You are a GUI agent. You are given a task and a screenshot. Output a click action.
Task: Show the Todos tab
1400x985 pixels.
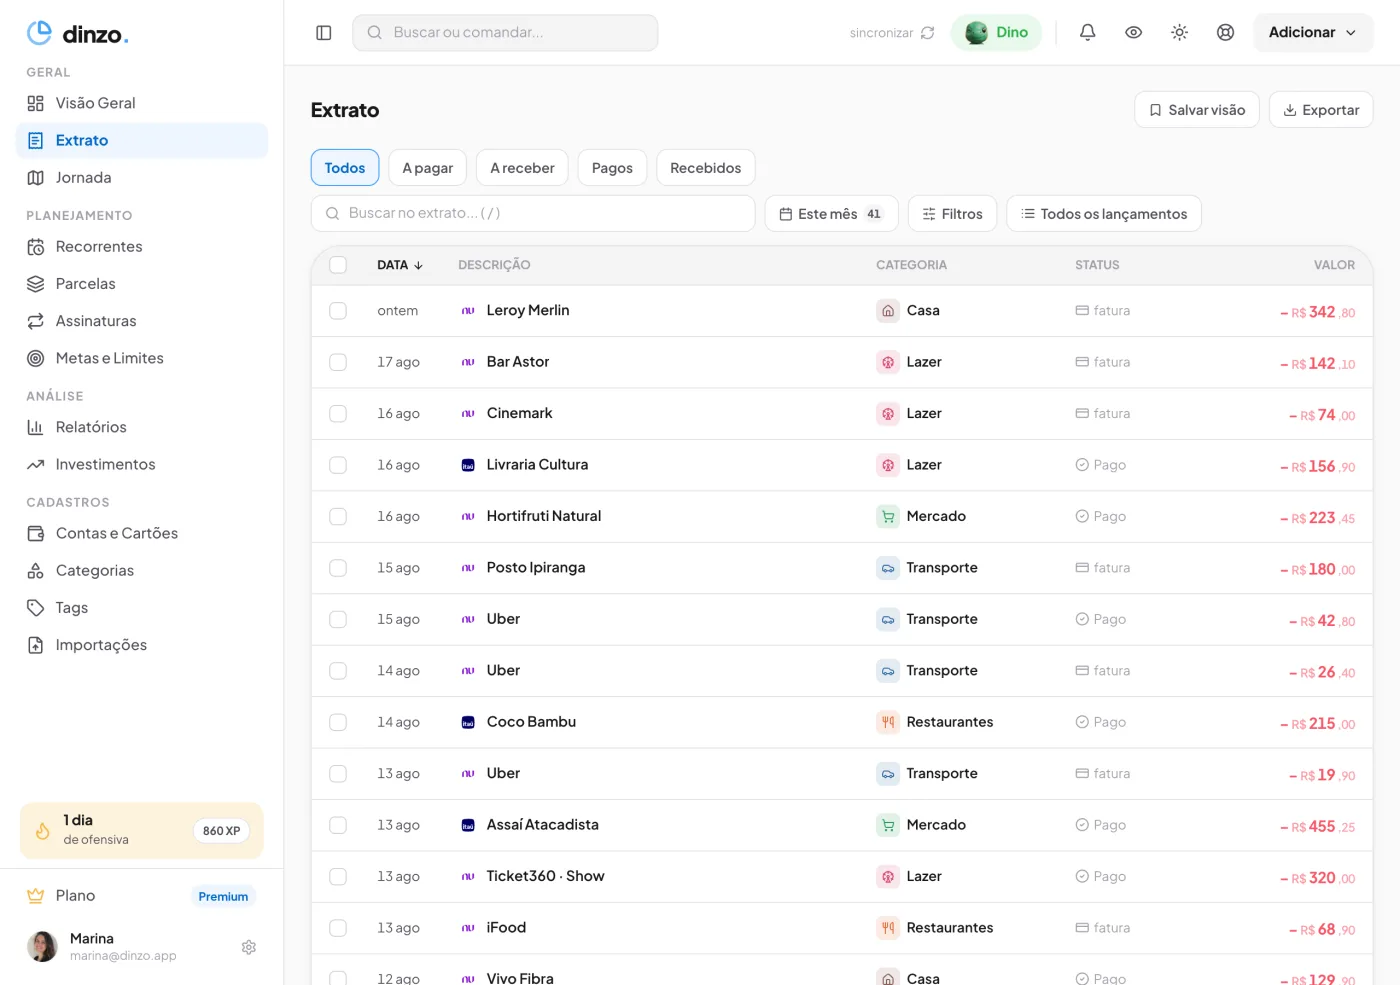point(345,168)
